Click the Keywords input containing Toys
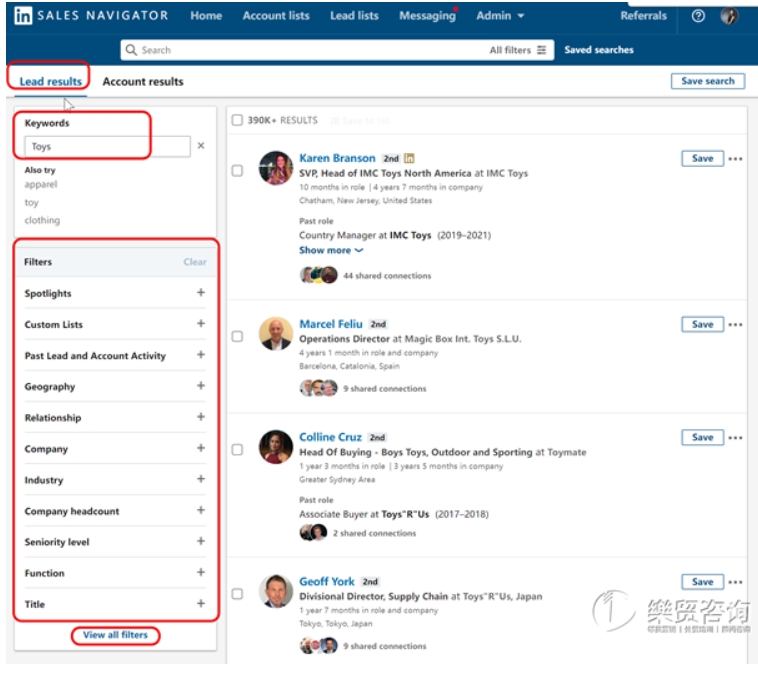 point(107,146)
